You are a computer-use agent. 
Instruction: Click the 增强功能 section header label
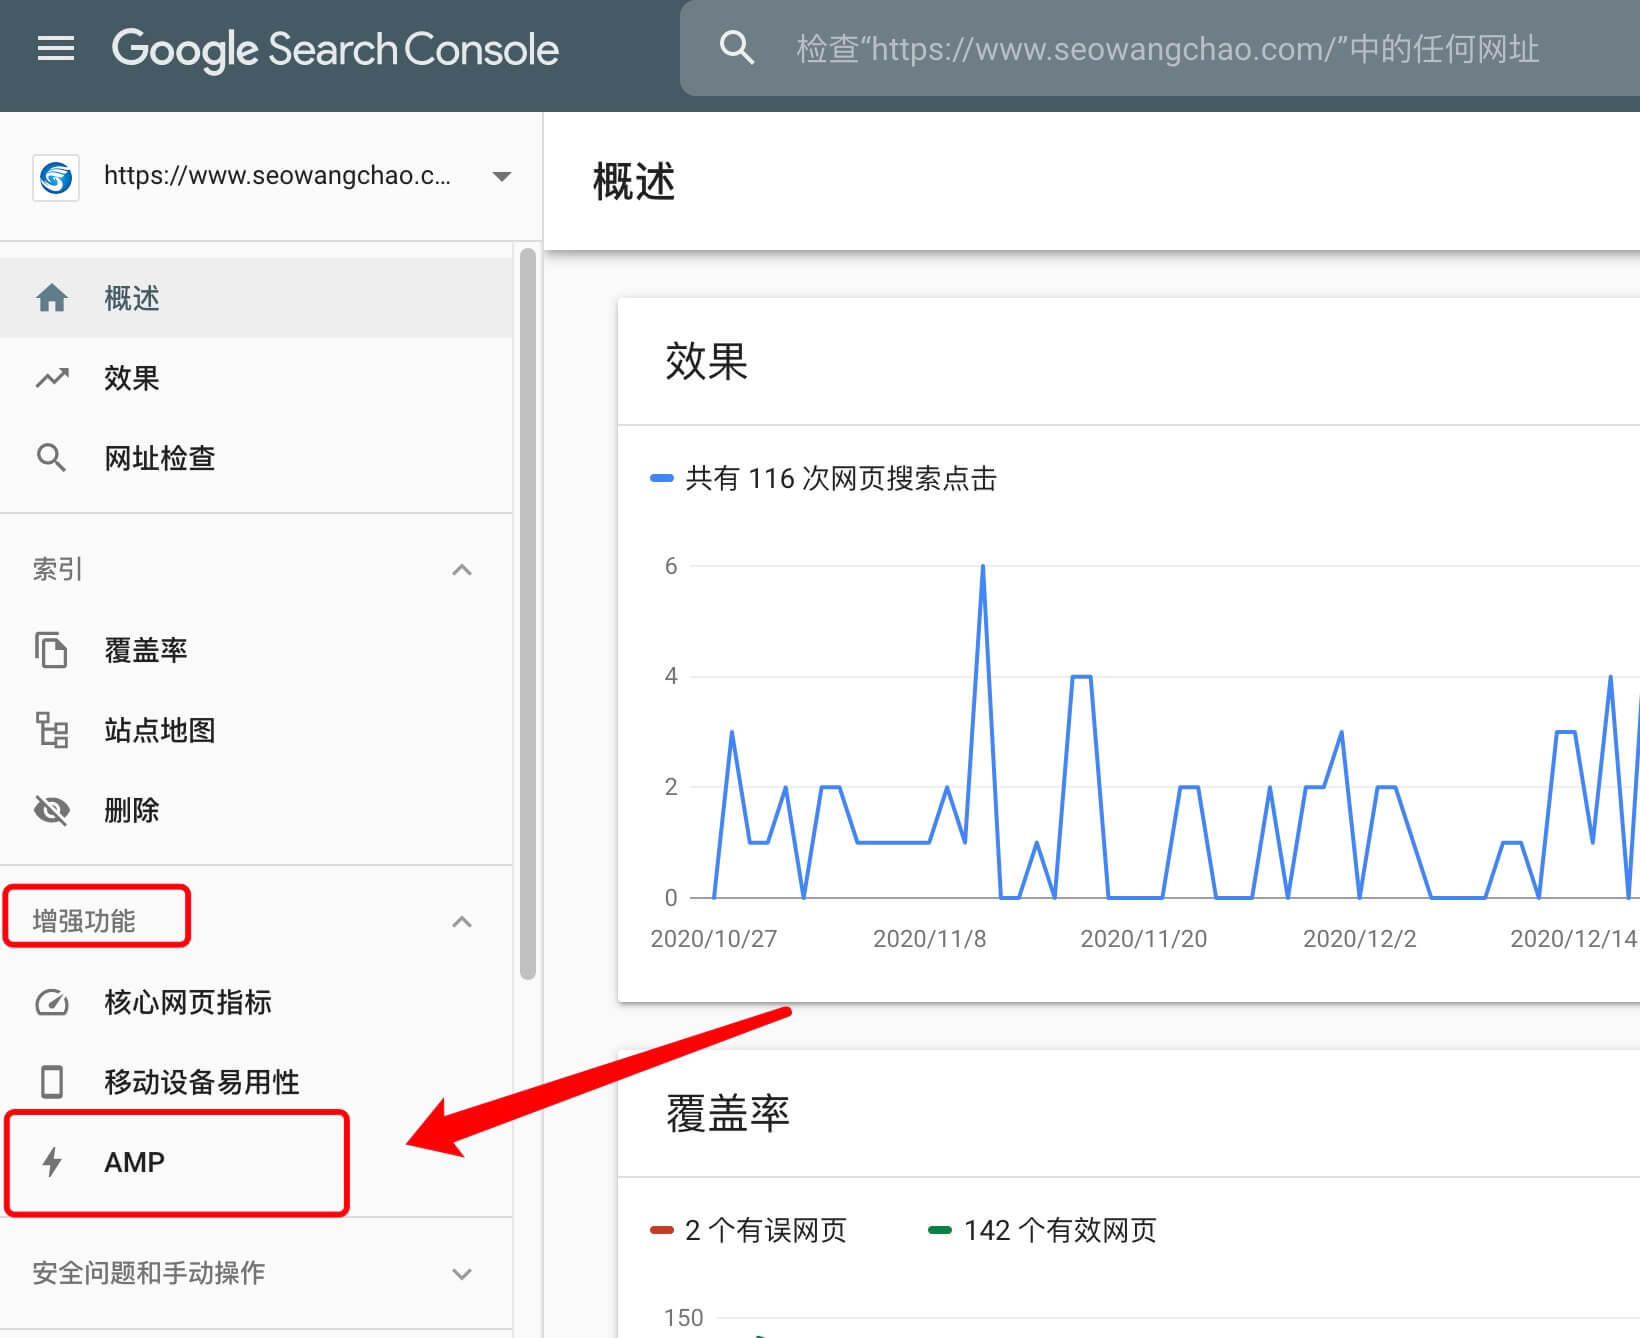(84, 921)
